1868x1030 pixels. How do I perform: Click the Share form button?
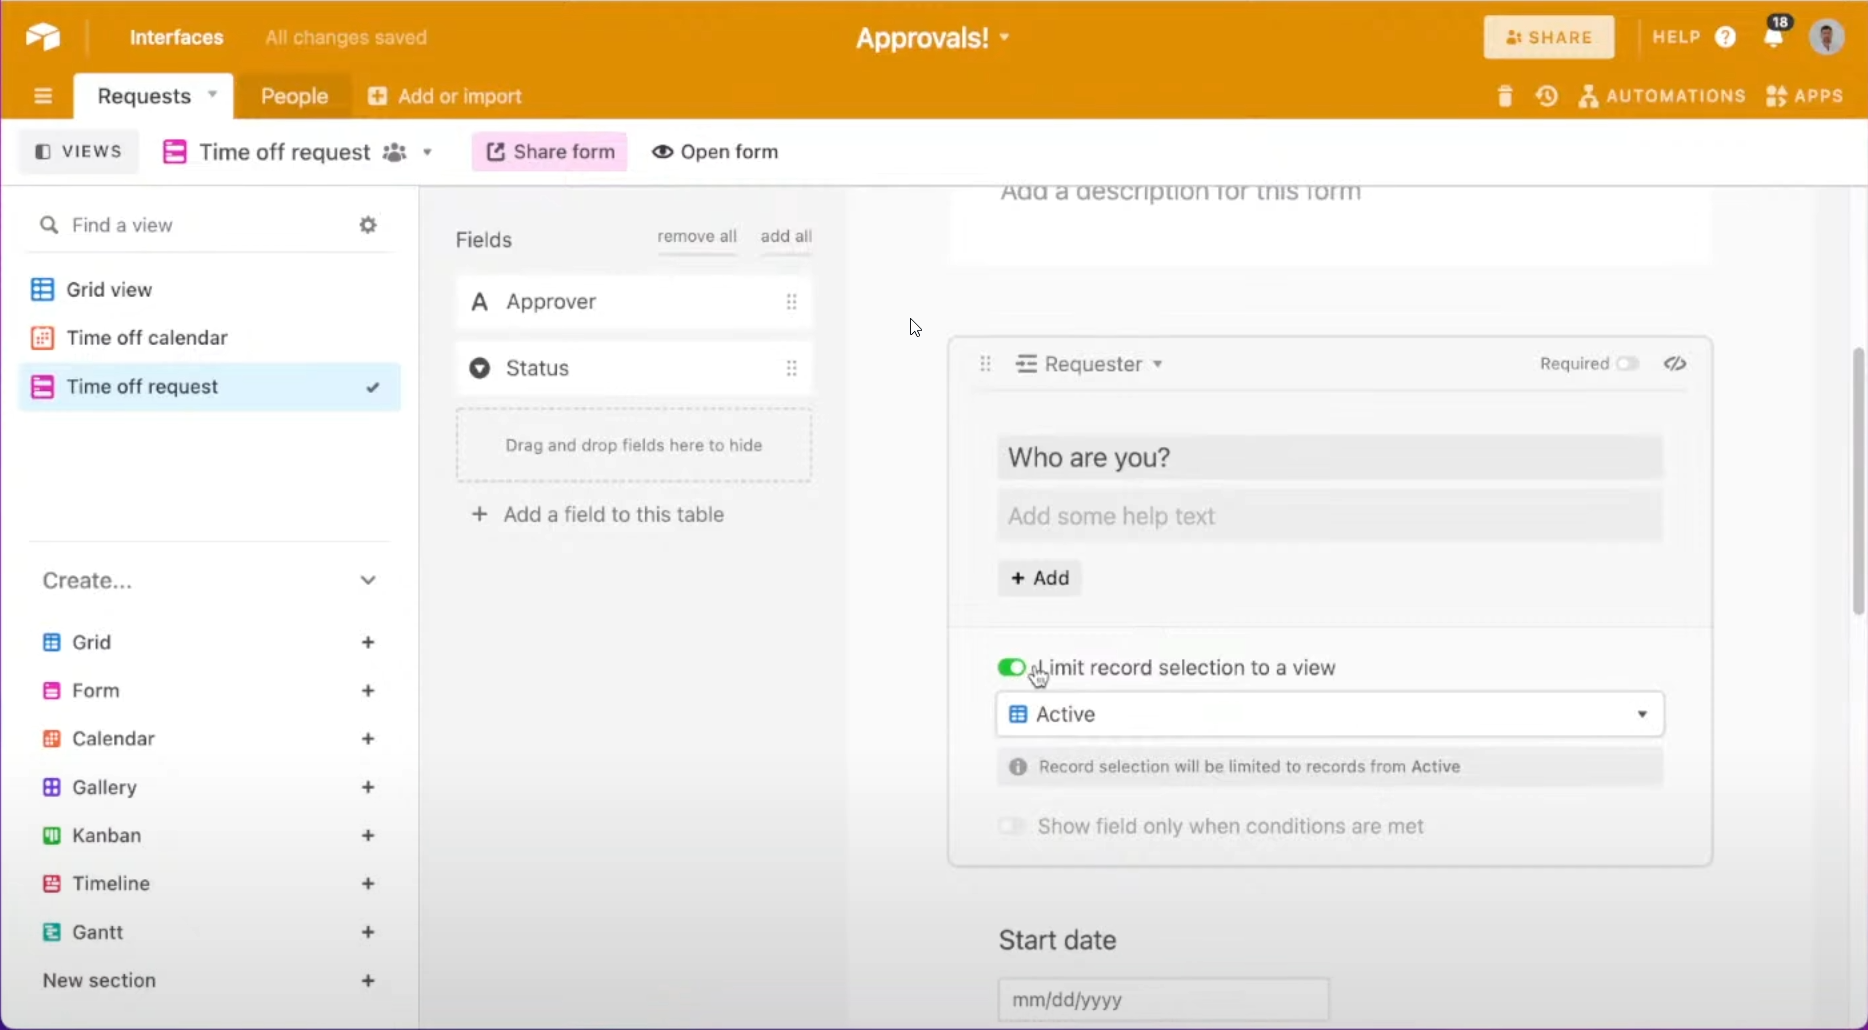(x=549, y=152)
